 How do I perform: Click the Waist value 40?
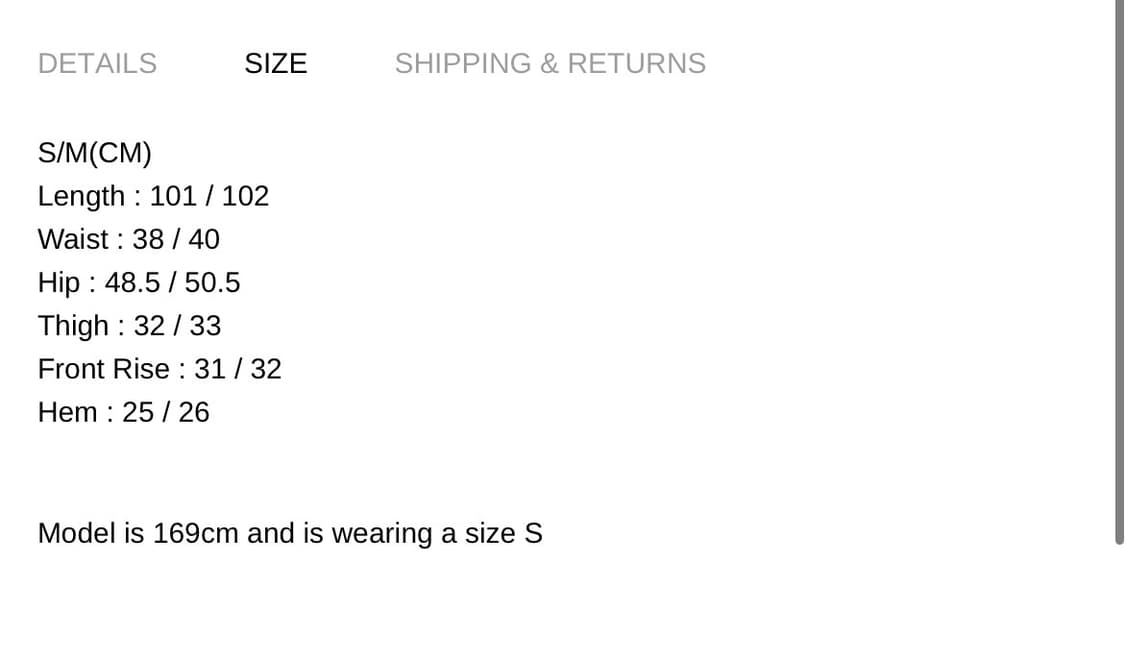coord(204,240)
